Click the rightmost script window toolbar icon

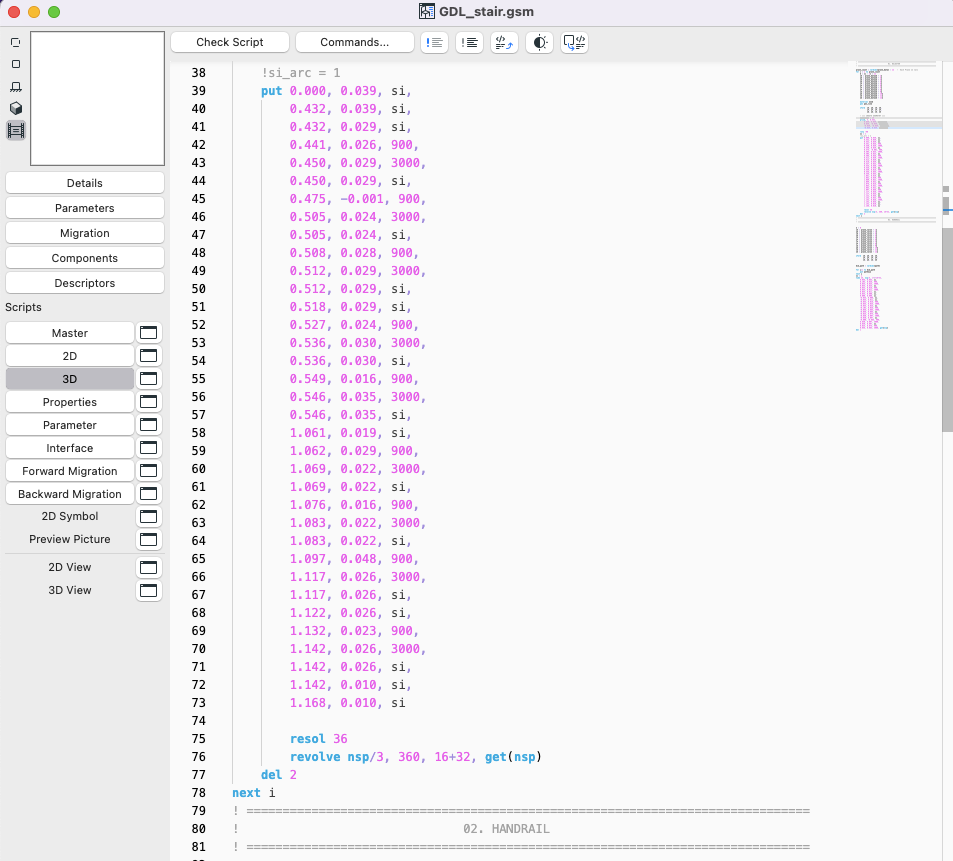pyautogui.click(x=575, y=42)
